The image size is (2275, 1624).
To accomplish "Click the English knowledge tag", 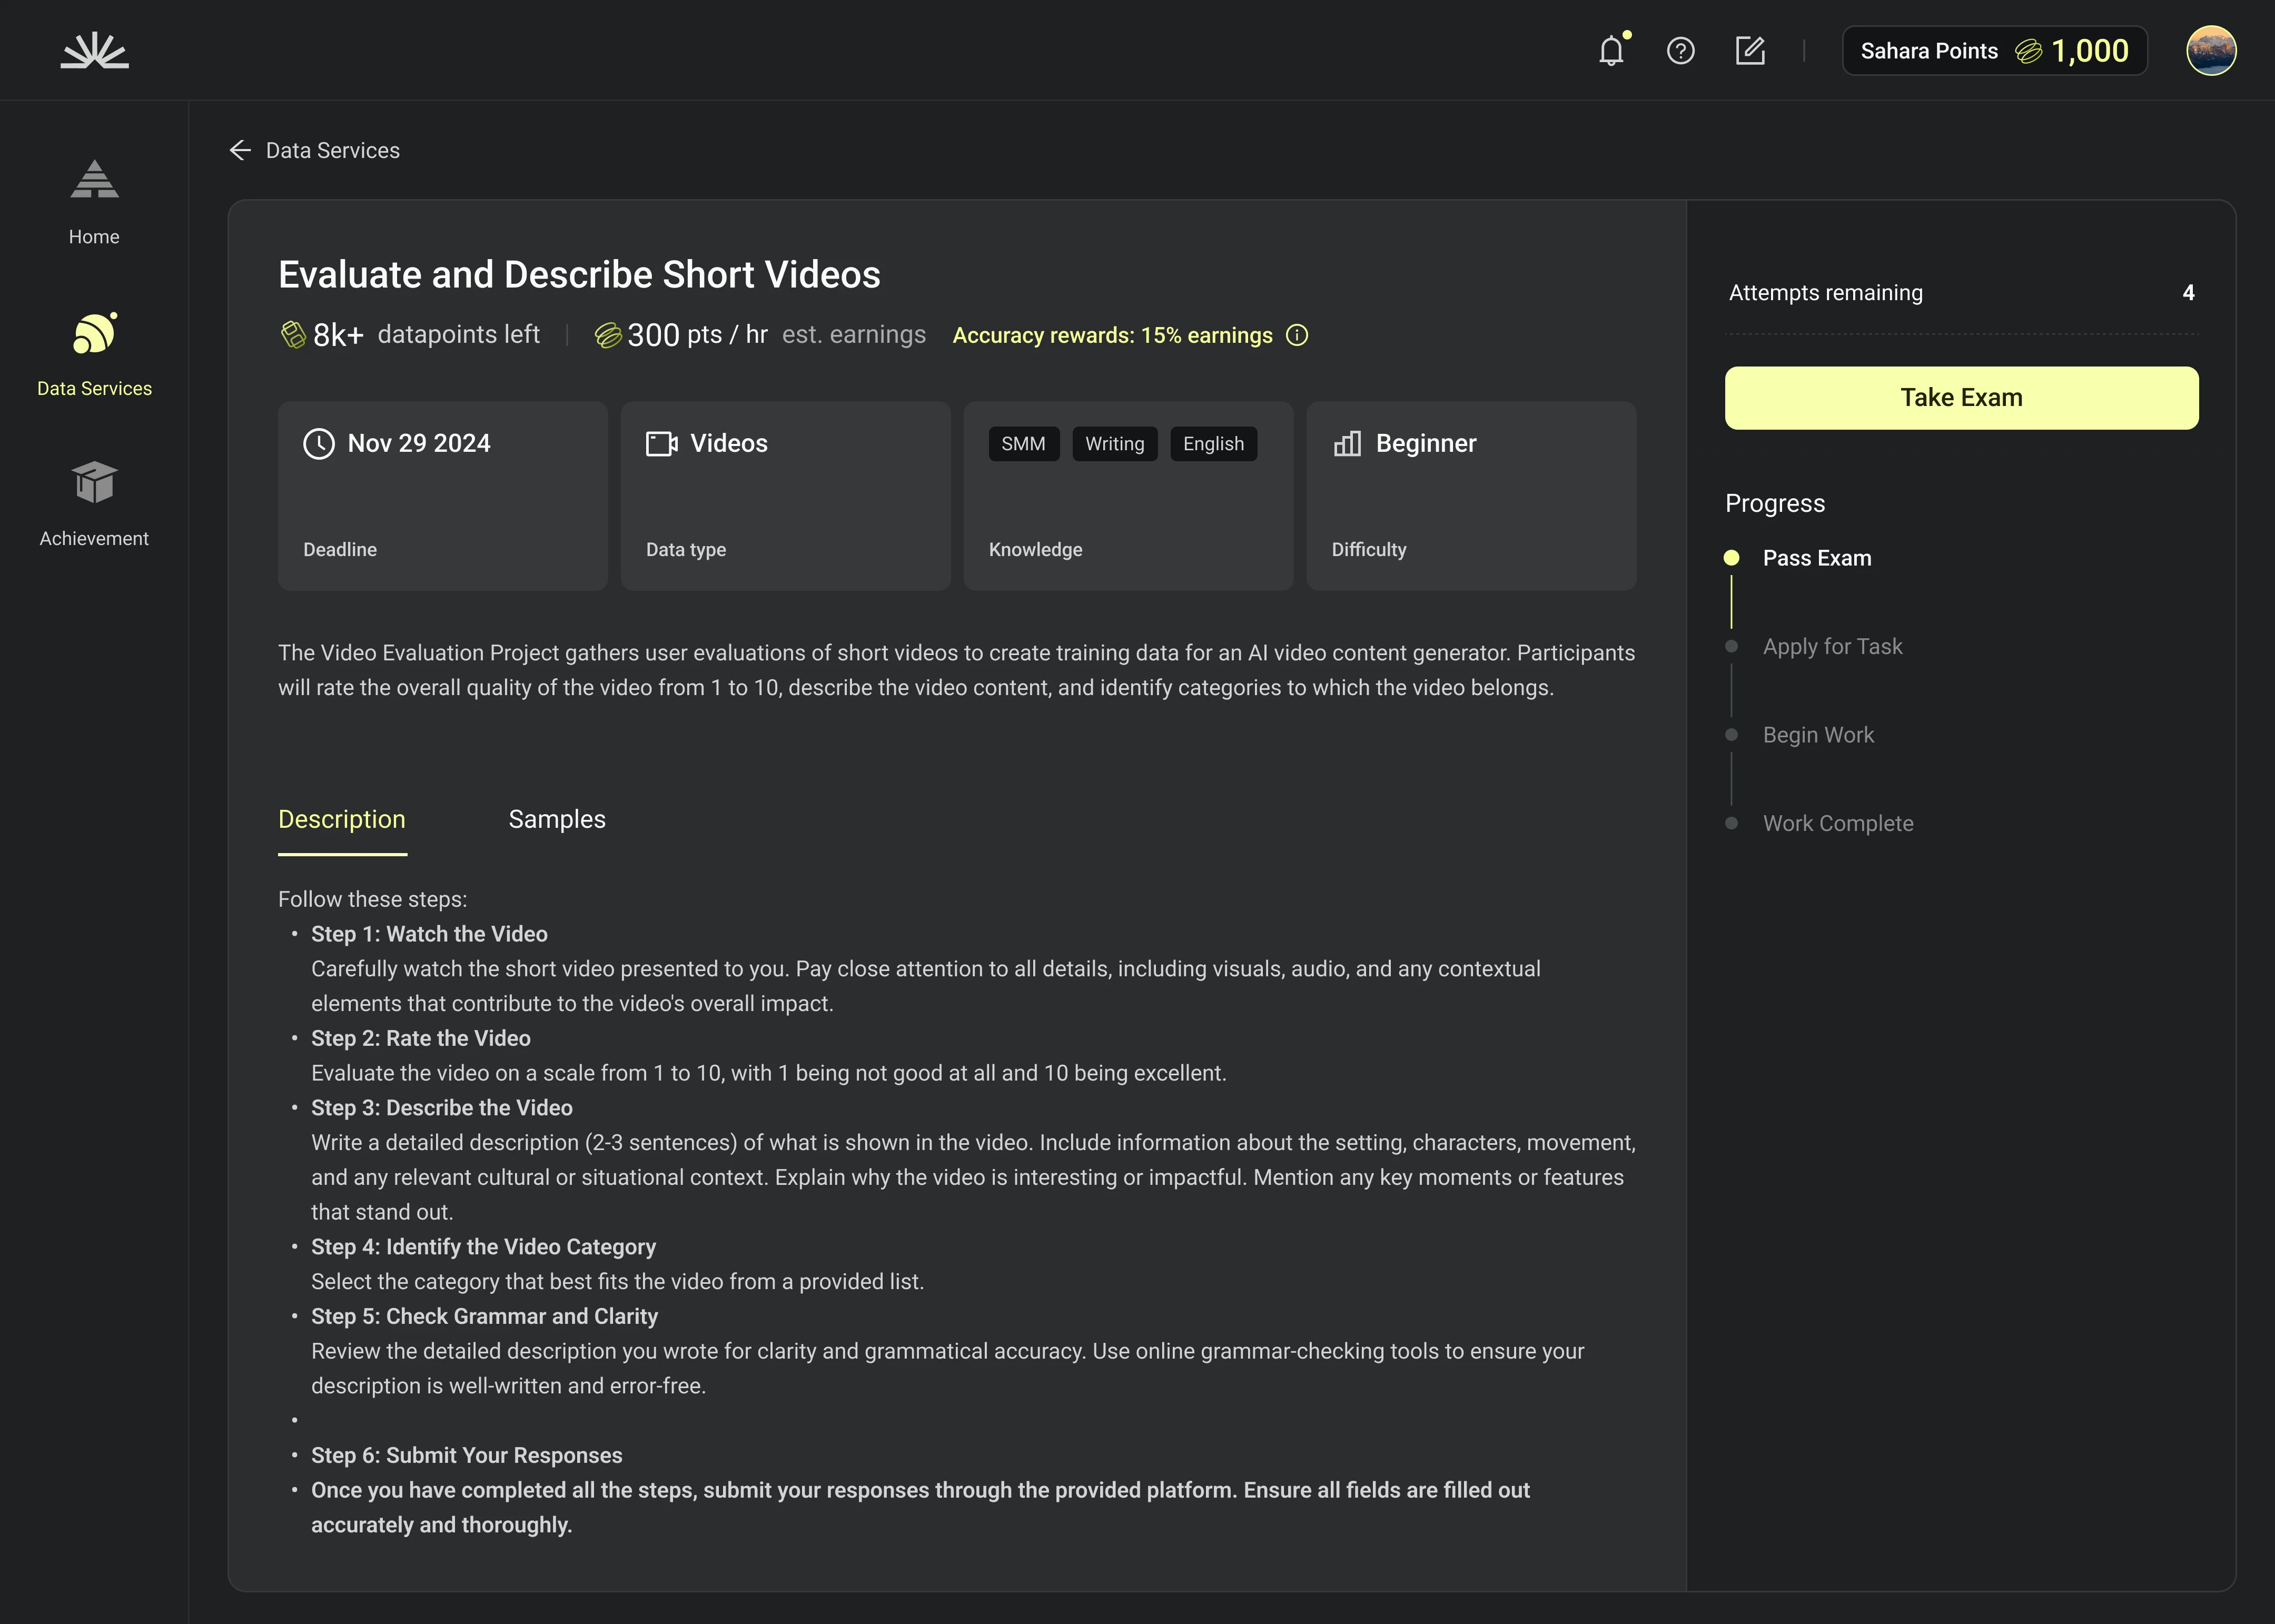I will pyautogui.click(x=1213, y=444).
